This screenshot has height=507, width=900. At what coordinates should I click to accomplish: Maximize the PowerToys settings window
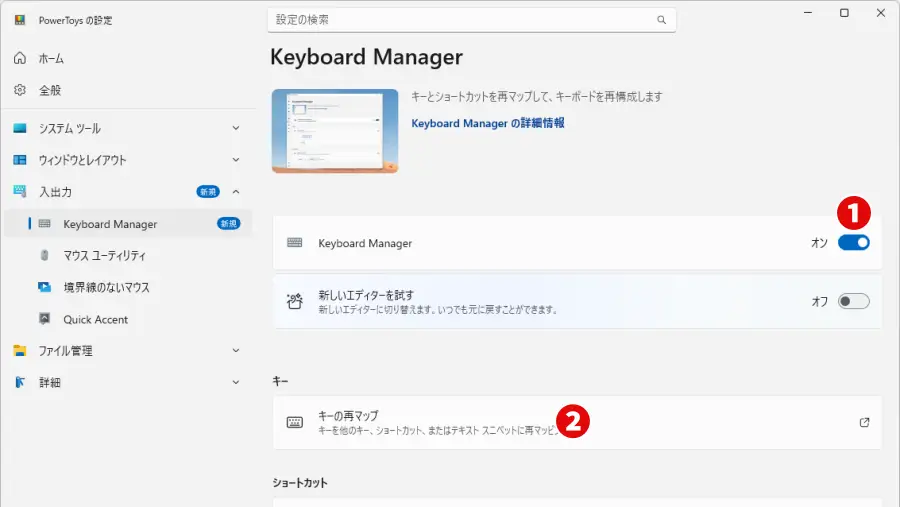tap(844, 13)
